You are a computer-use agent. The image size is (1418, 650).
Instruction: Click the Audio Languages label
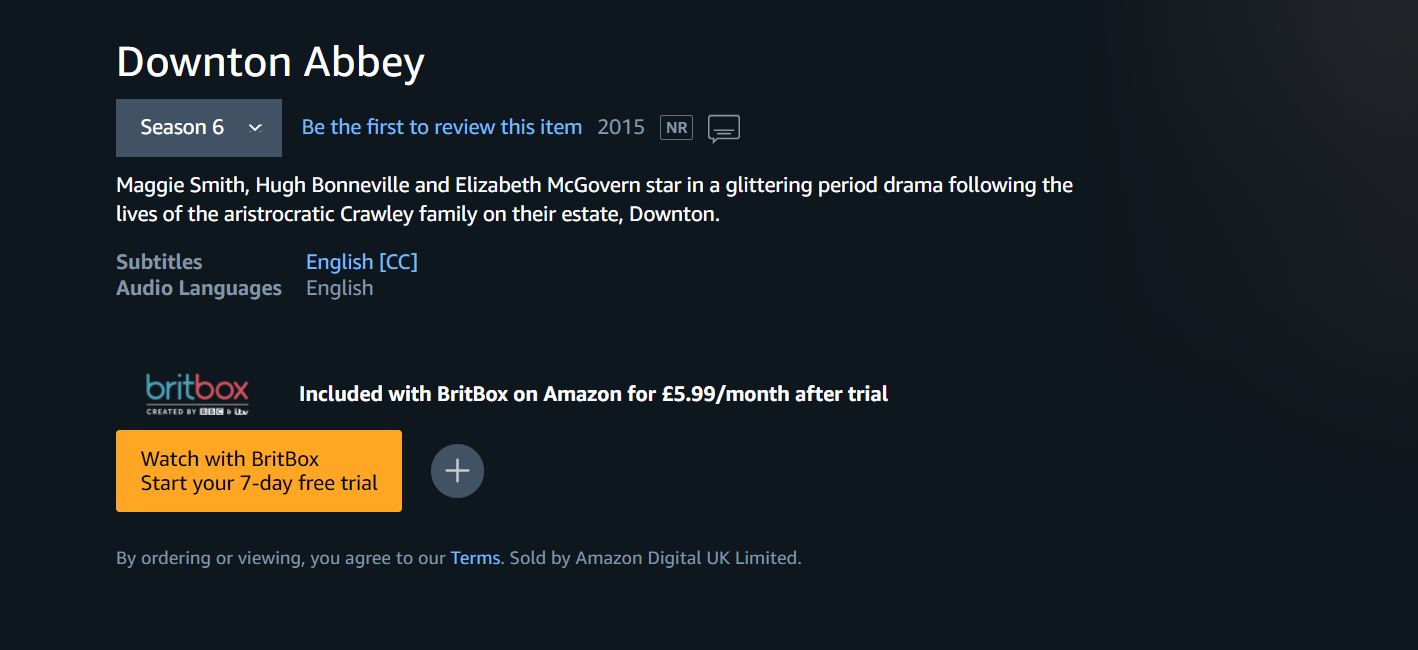(199, 288)
